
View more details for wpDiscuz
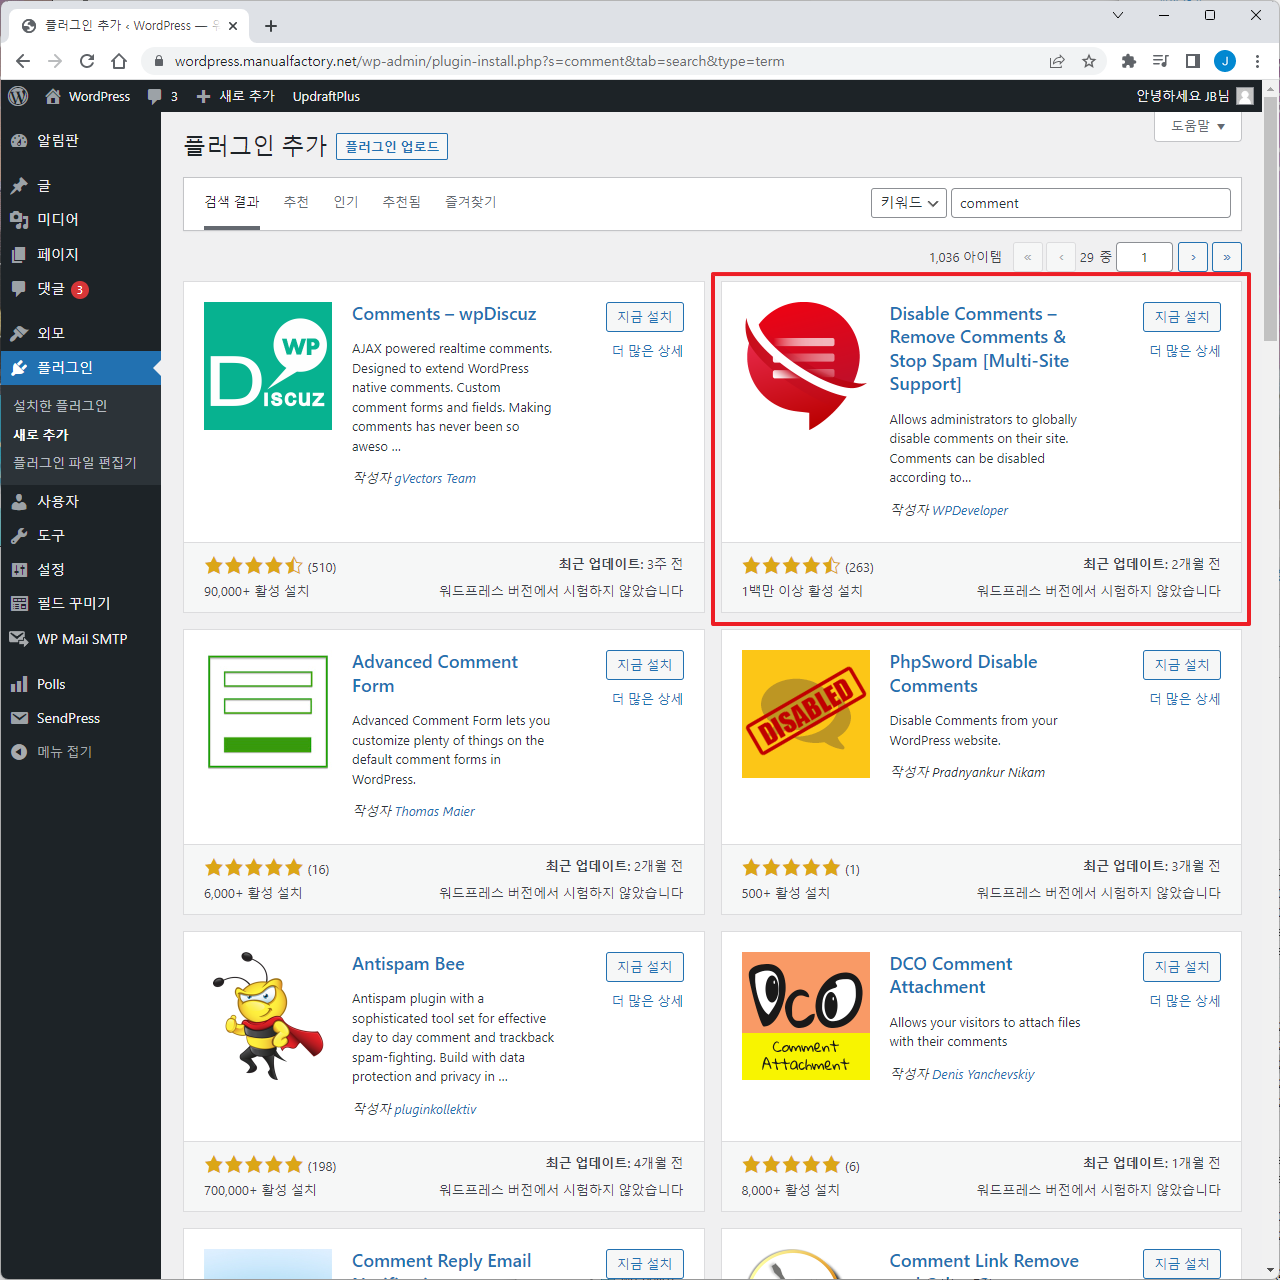648,351
